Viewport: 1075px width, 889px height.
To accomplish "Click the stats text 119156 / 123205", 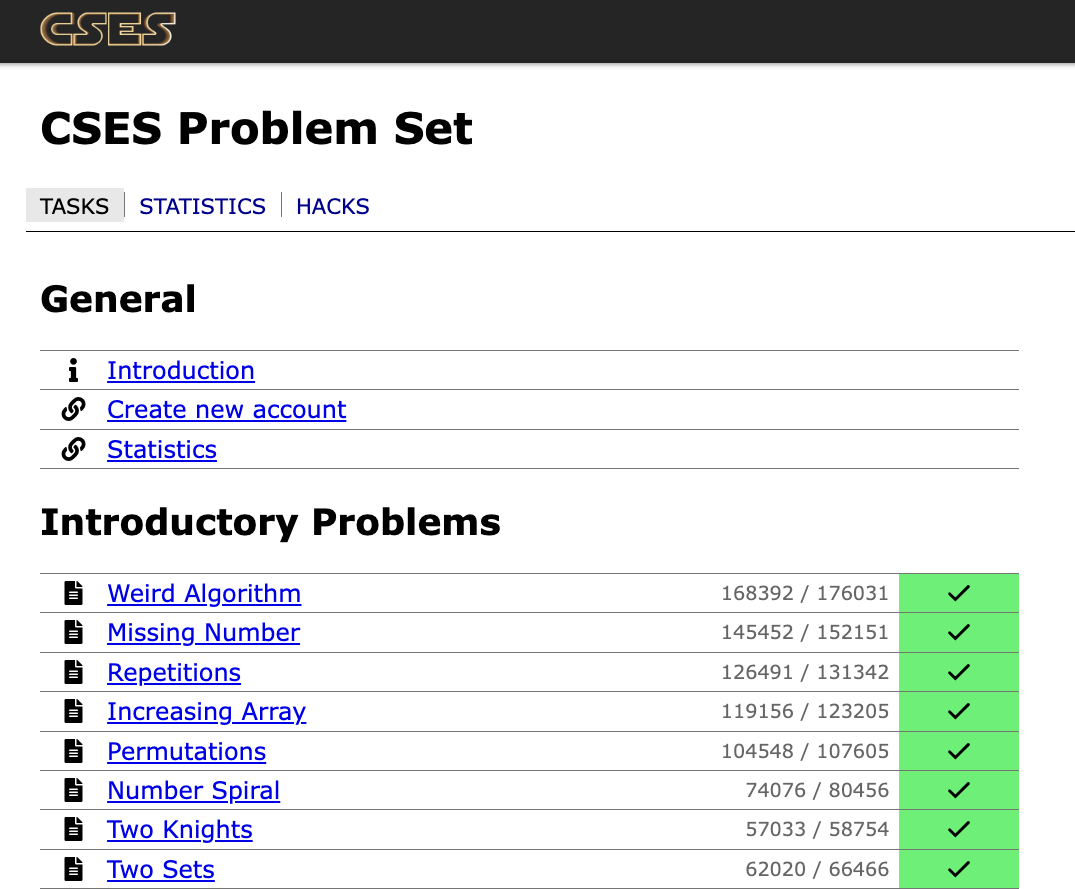I will (805, 711).
